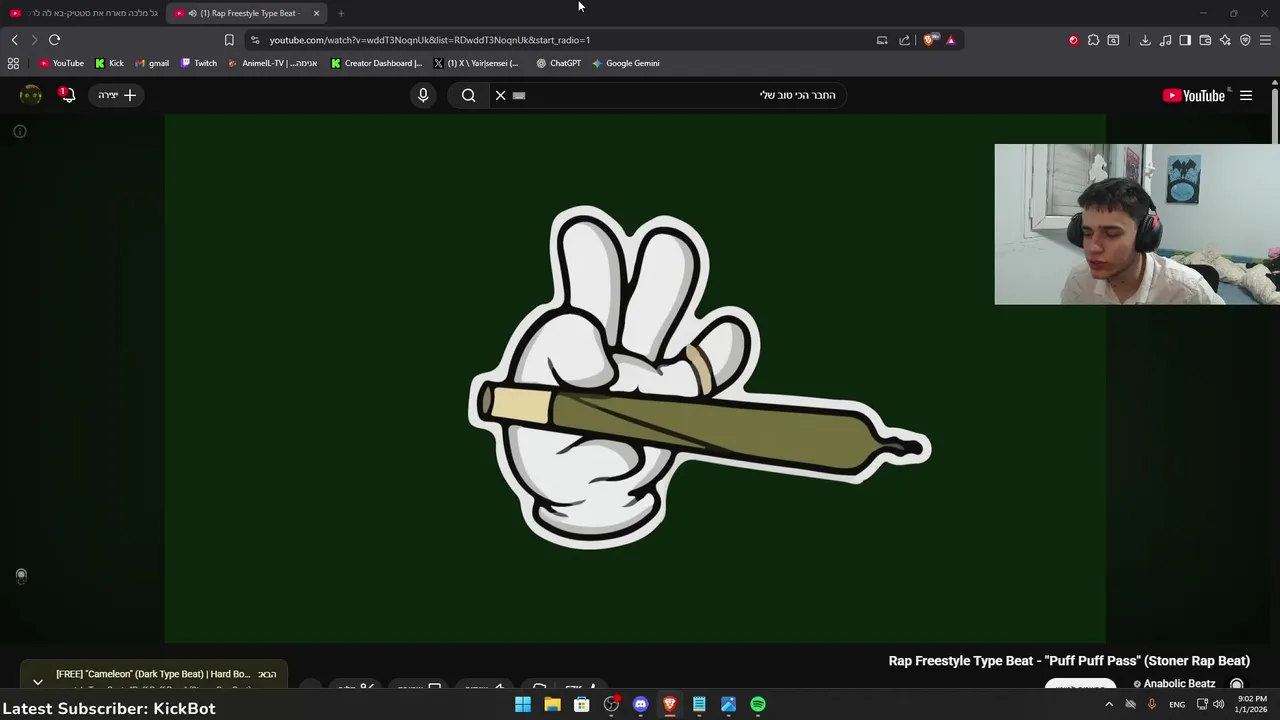
Task: Open the Brave VPN shield icon
Action: point(1245,40)
